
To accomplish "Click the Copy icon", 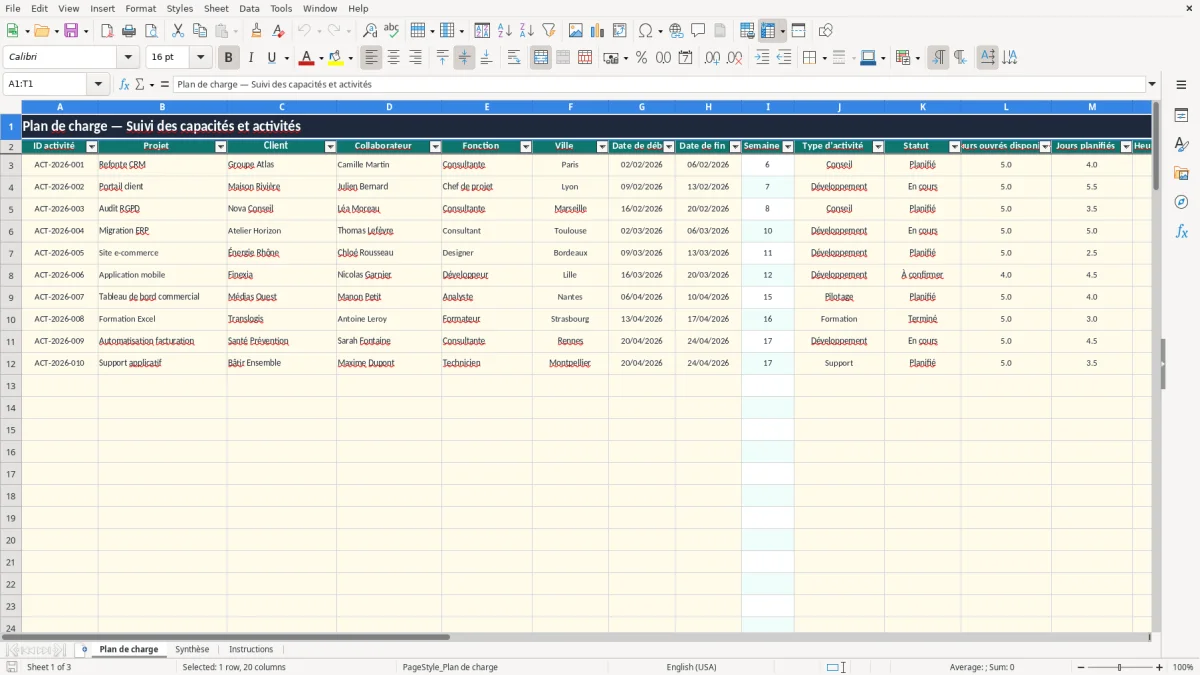I will coord(199,31).
